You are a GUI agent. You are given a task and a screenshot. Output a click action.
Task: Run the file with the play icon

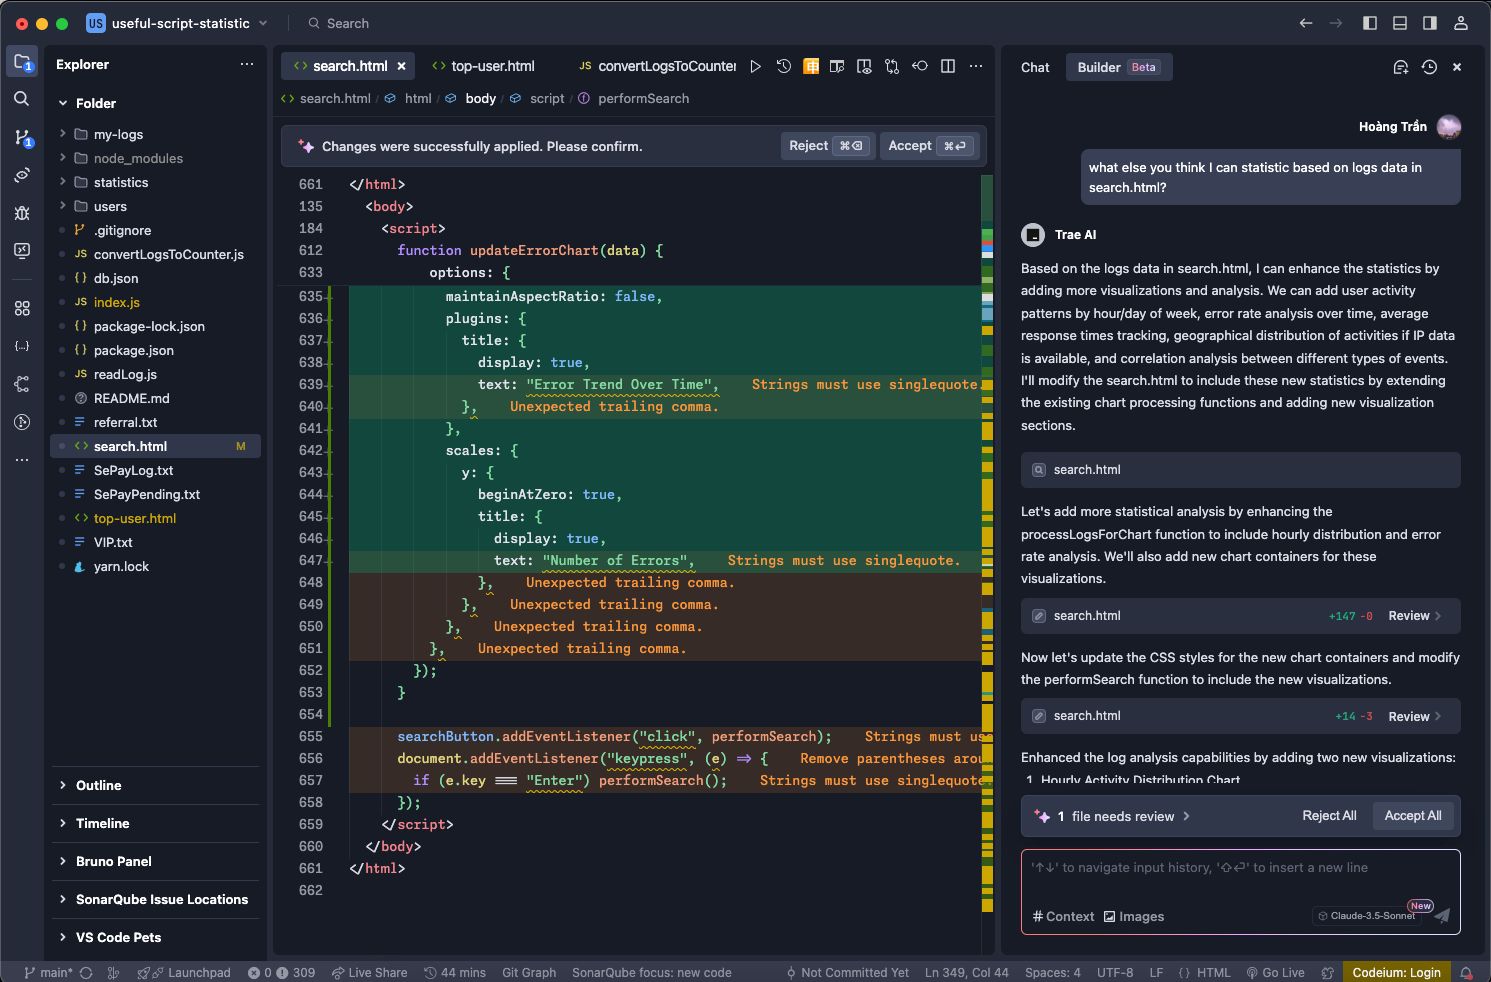[756, 66]
